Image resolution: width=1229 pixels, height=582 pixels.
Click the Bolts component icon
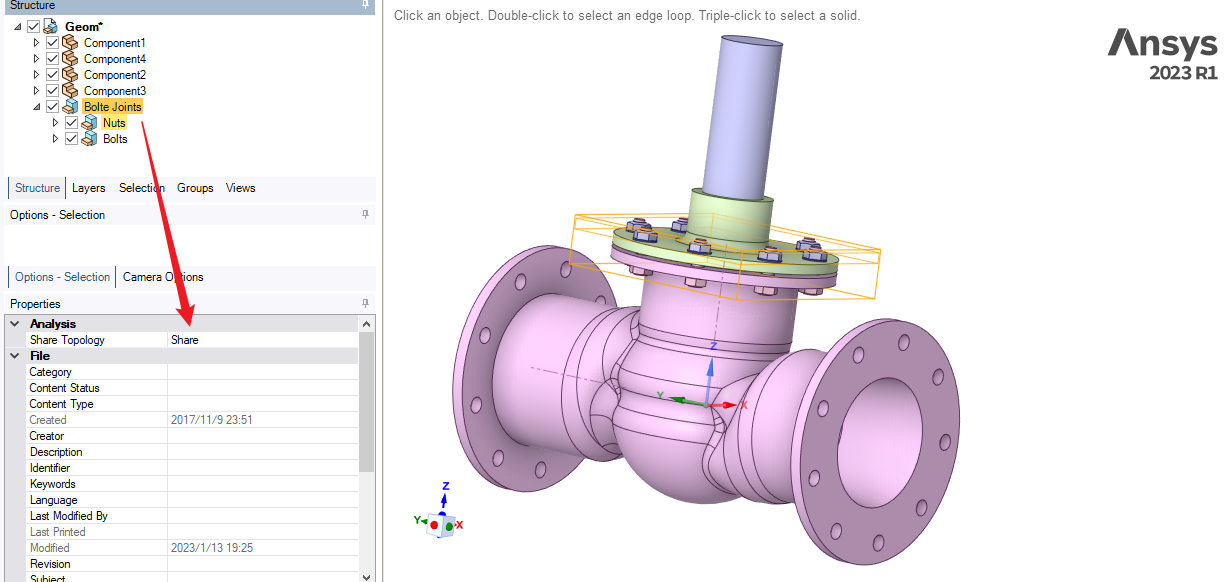[x=89, y=139]
